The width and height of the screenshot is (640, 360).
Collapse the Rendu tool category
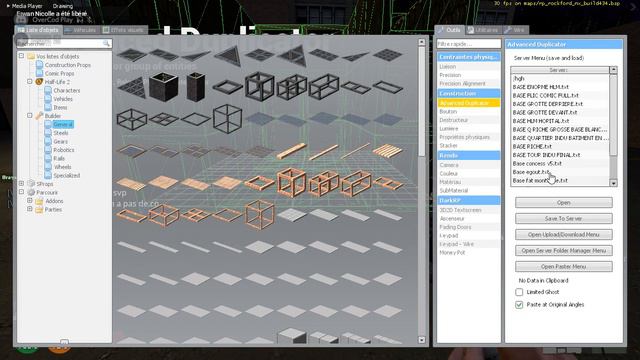(x=468, y=156)
